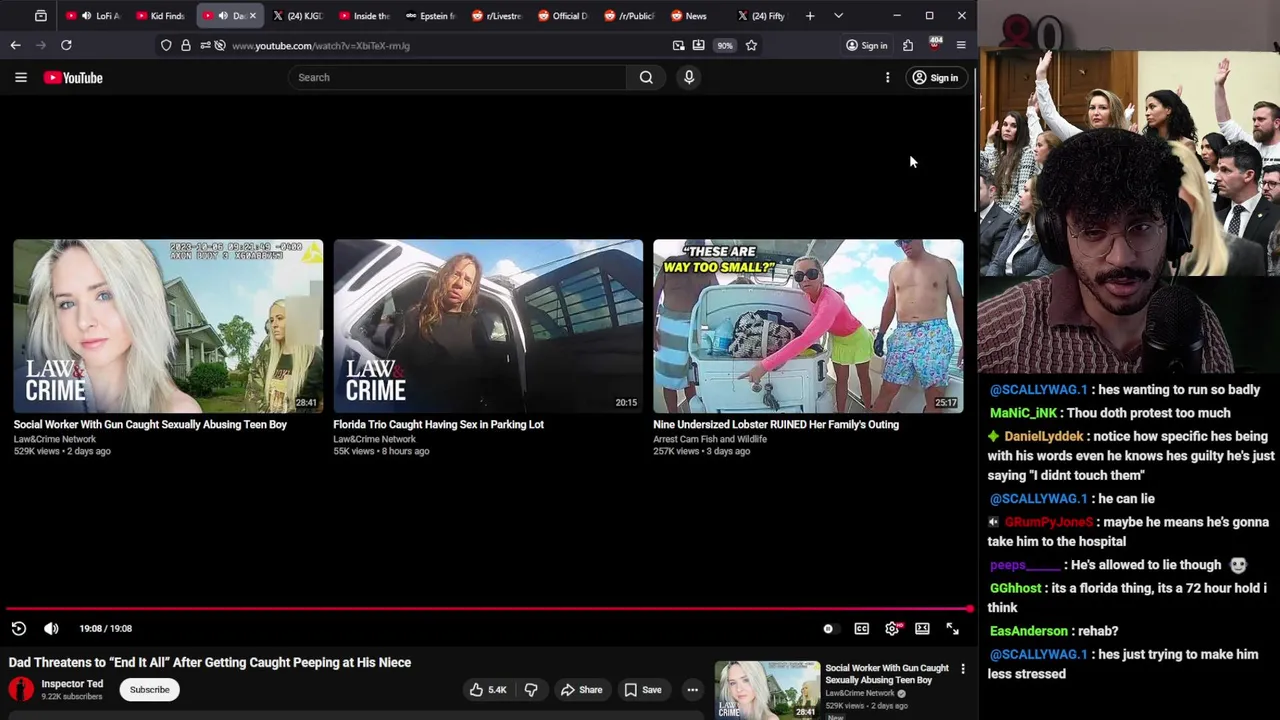Save the video to a playlist
1280x720 pixels.
click(642, 689)
